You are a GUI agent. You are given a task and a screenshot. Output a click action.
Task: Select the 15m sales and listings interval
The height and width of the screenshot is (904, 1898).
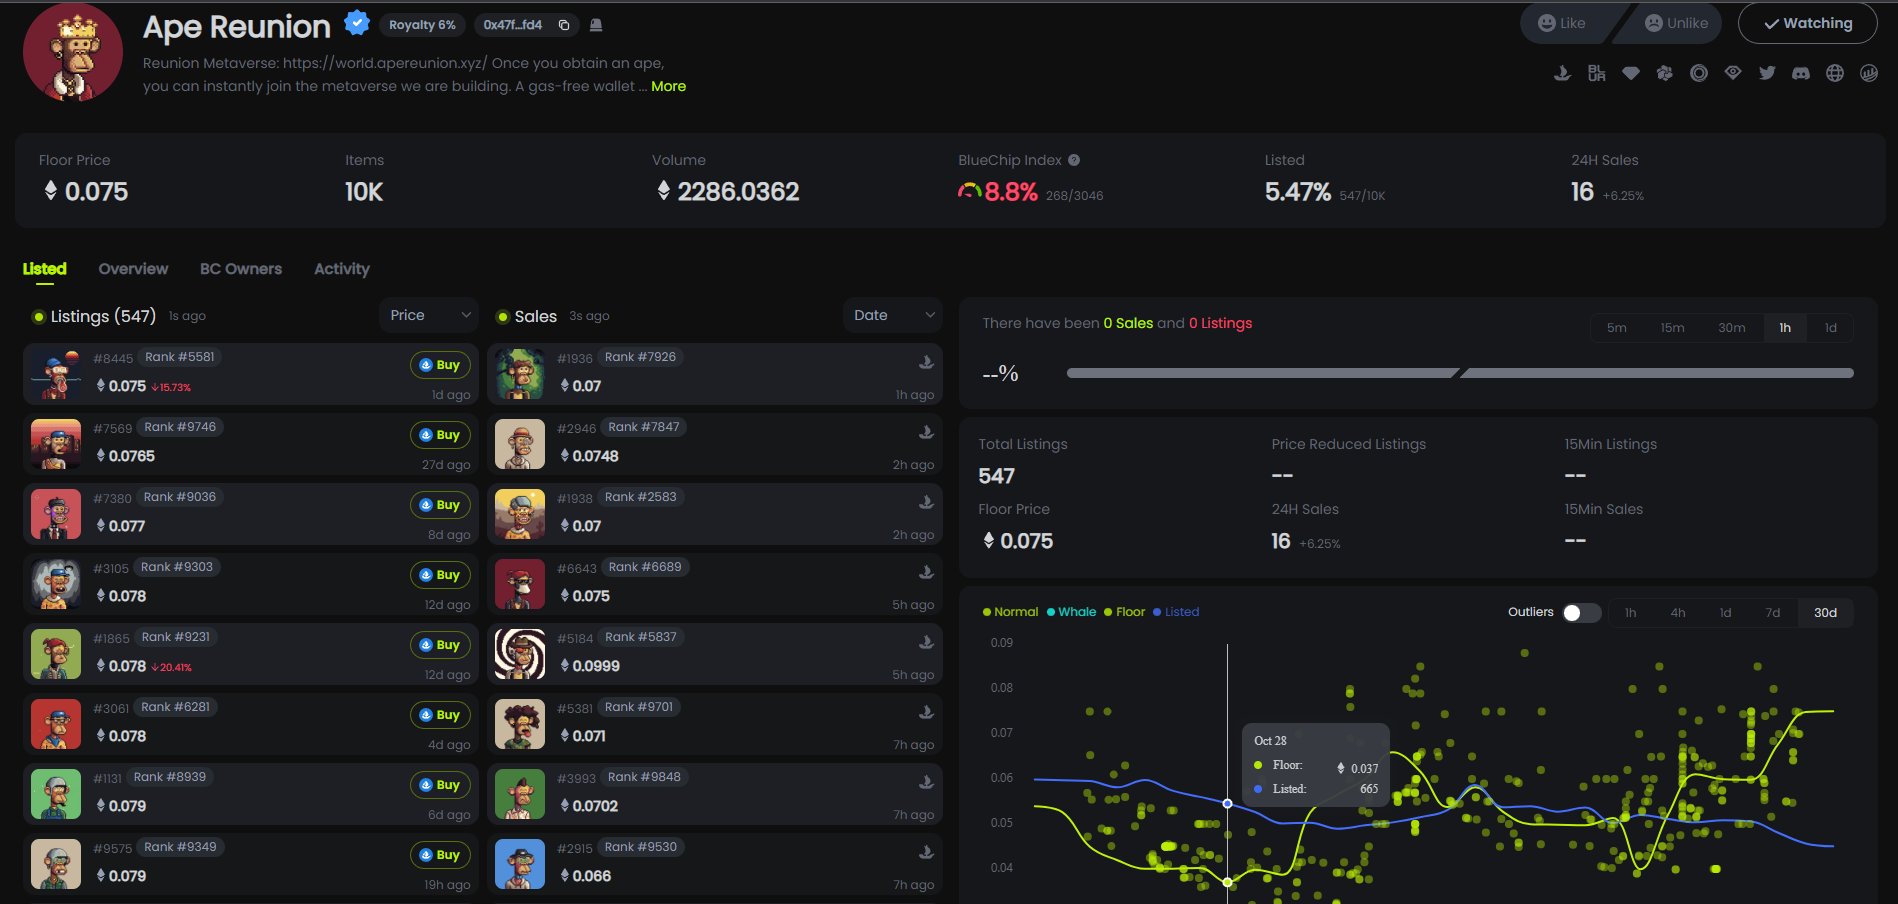[x=1673, y=328]
